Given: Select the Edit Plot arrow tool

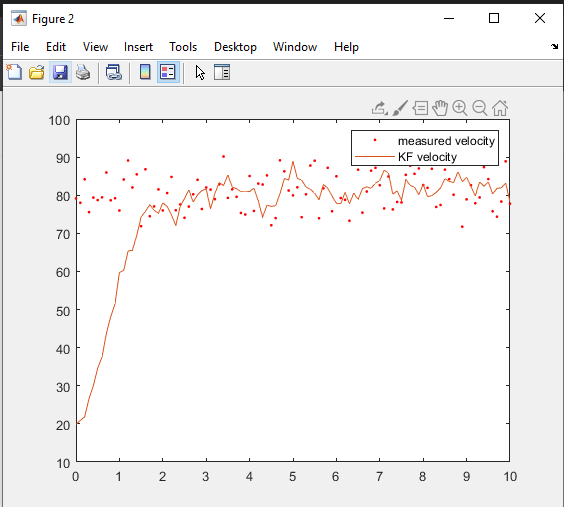Looking at the screenshot, I should 200,72.
